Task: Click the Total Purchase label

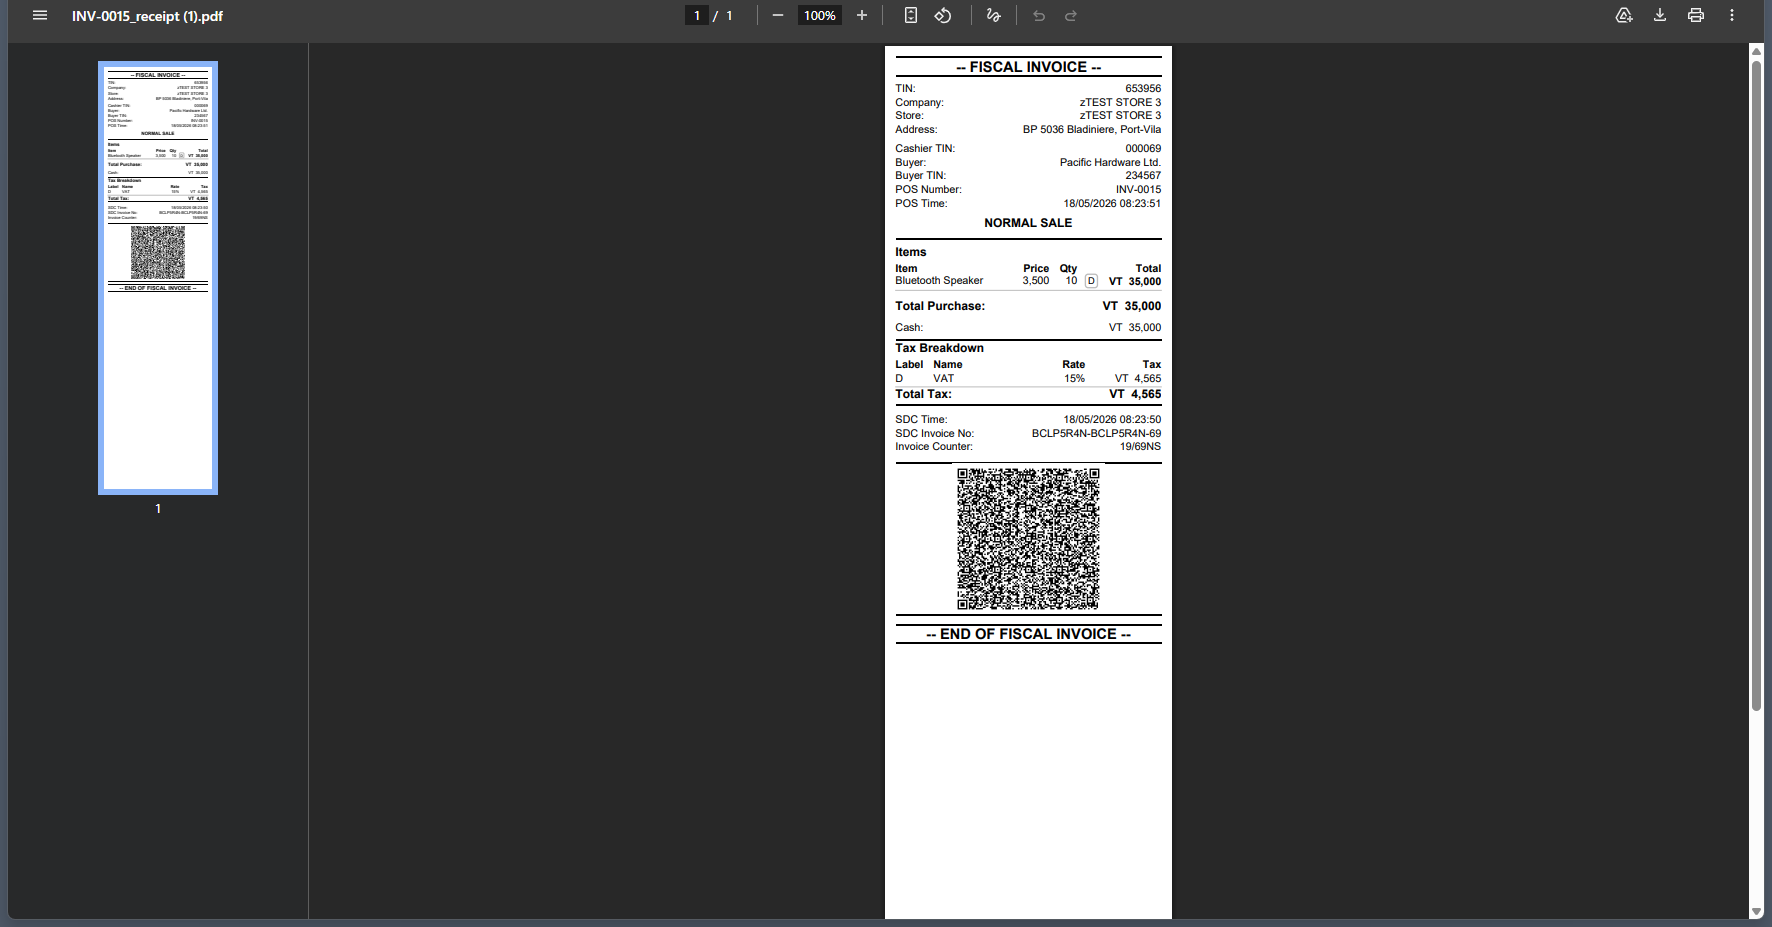Action: [x=940, y=306]
